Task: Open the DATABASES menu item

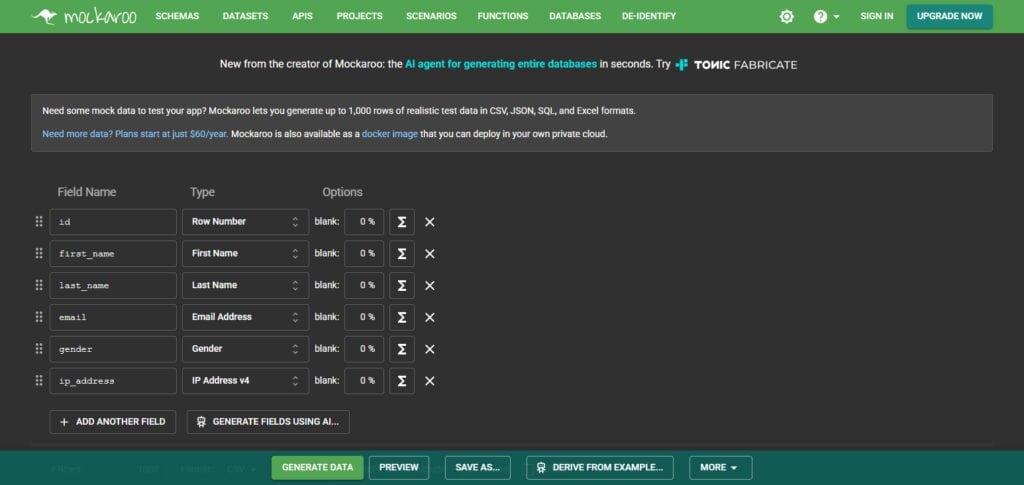Action: click(575, 16)
